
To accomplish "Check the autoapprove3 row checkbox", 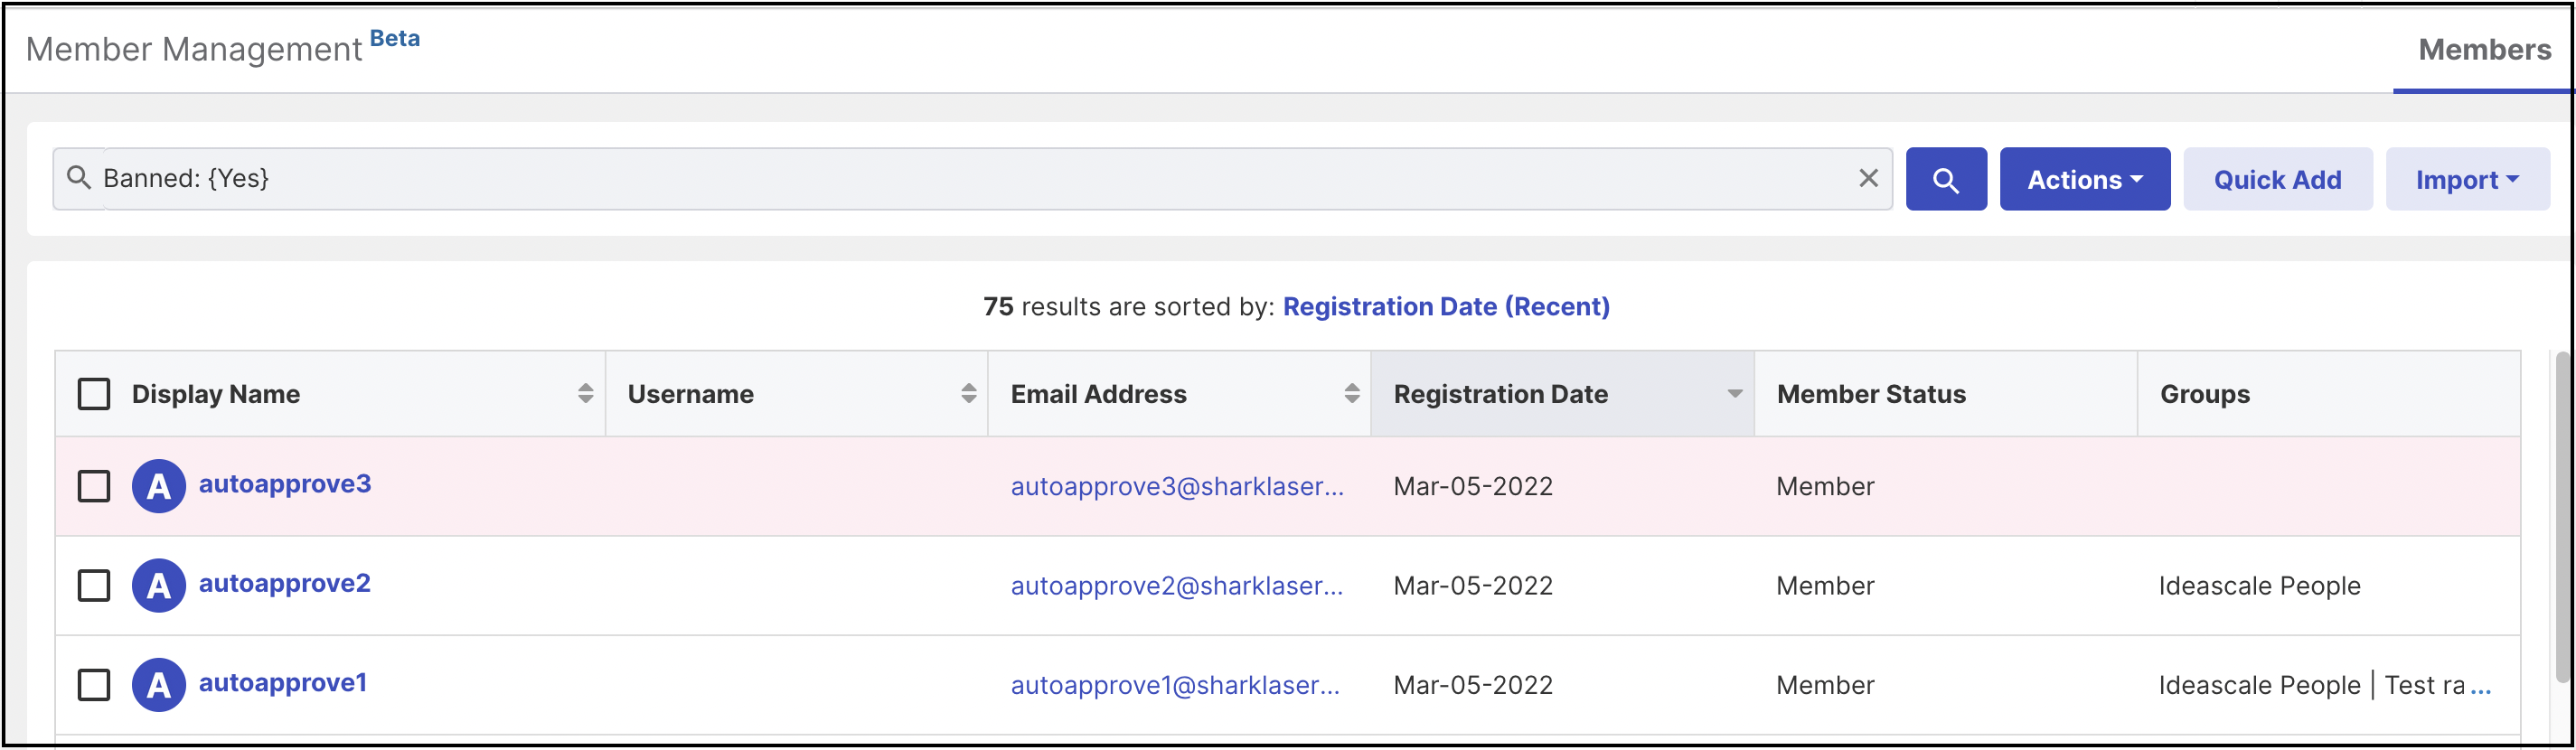I will [94, 487].
